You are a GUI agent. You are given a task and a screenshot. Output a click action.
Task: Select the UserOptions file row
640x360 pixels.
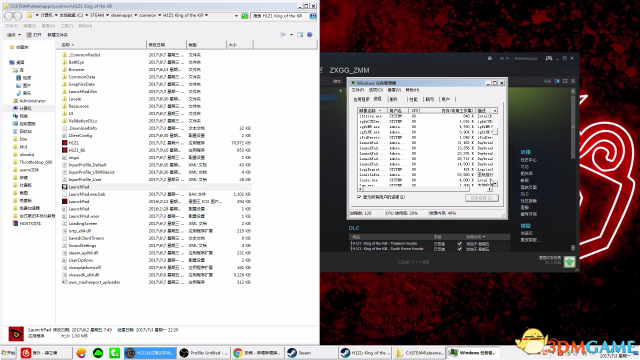pos(157,260)
